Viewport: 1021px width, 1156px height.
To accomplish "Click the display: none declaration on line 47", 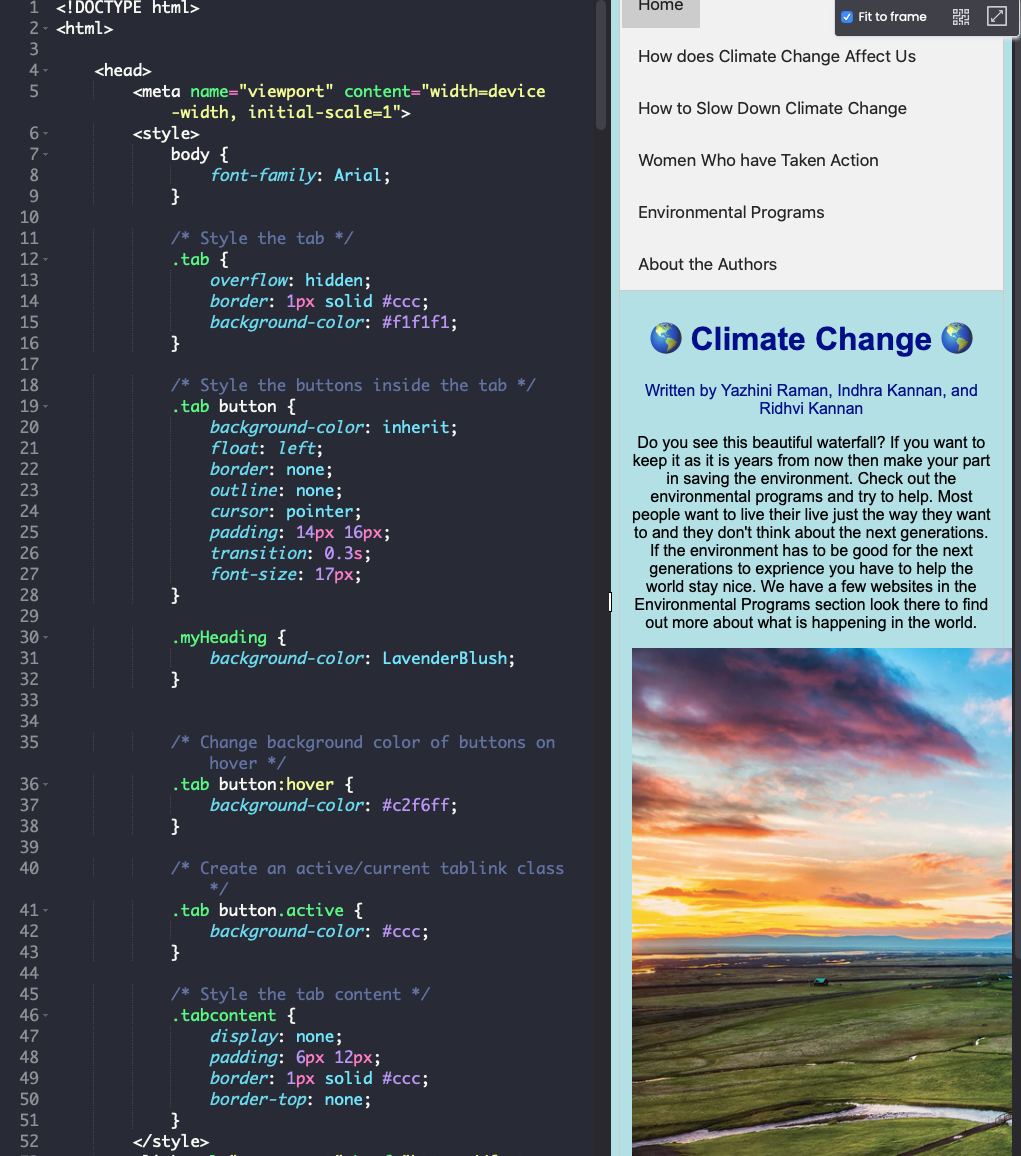I will [276, 1037].
